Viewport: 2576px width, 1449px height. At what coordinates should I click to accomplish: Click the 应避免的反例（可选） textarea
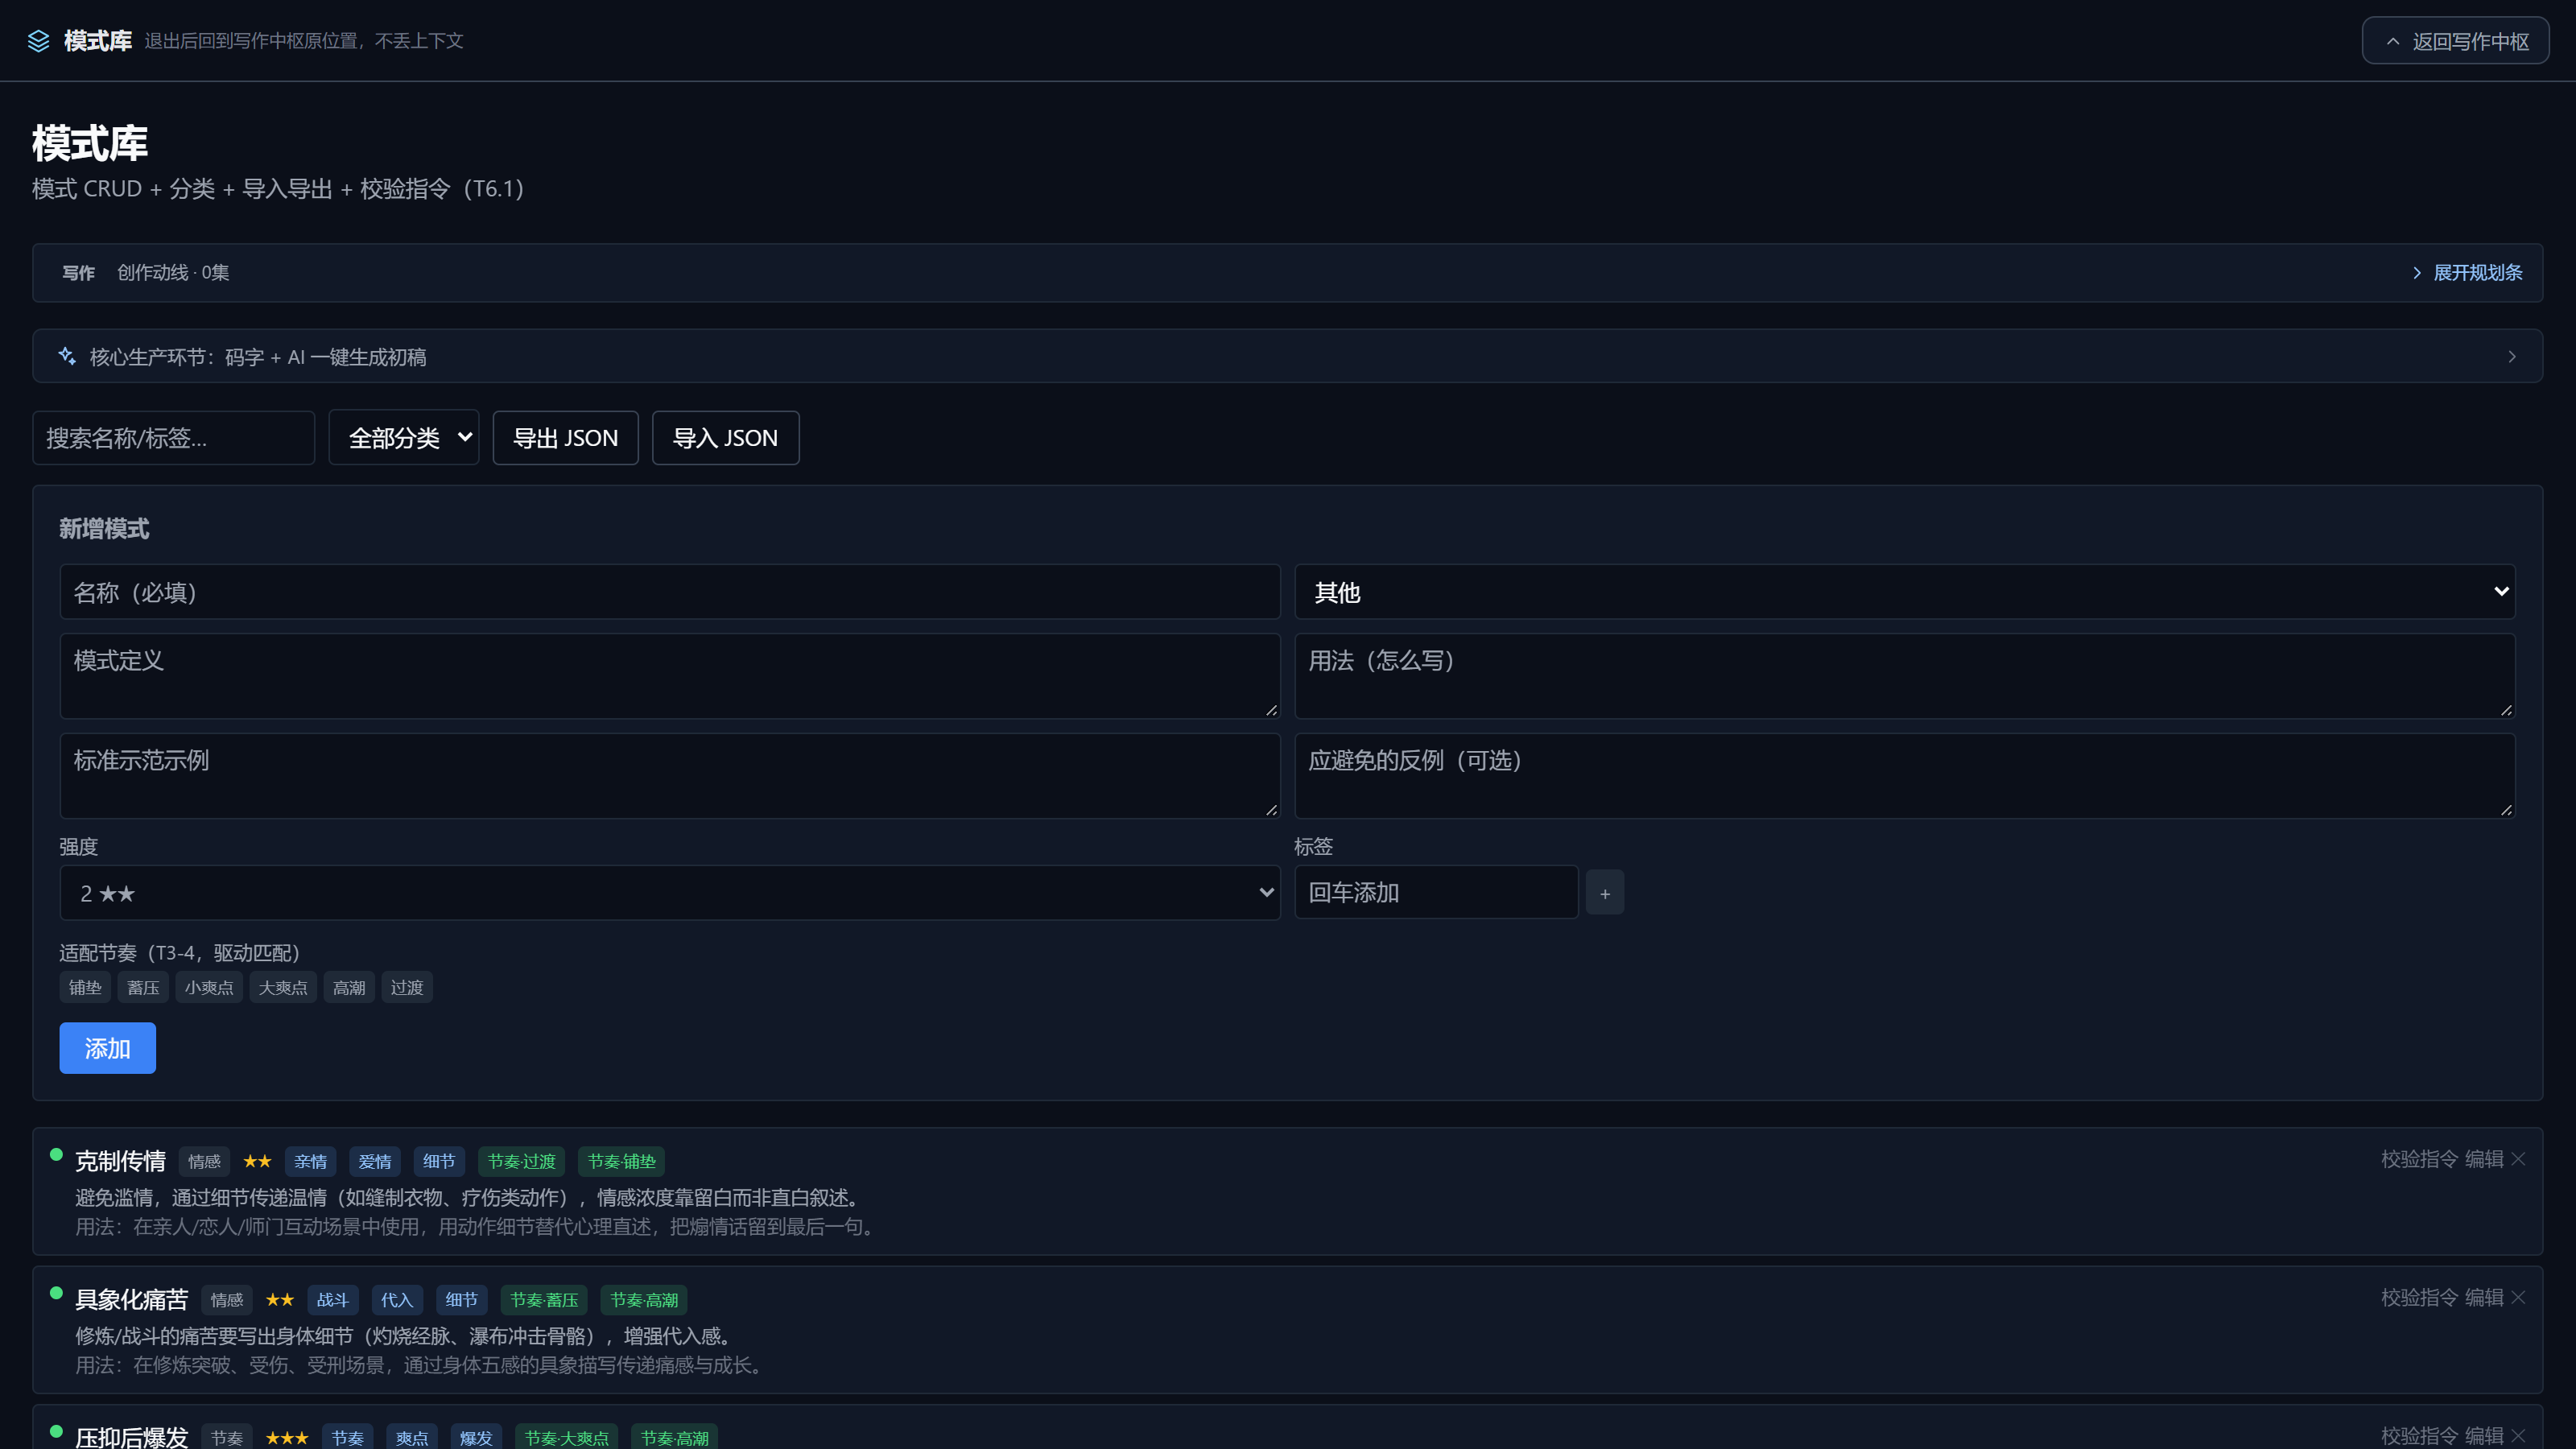[x=1905, y=776]
